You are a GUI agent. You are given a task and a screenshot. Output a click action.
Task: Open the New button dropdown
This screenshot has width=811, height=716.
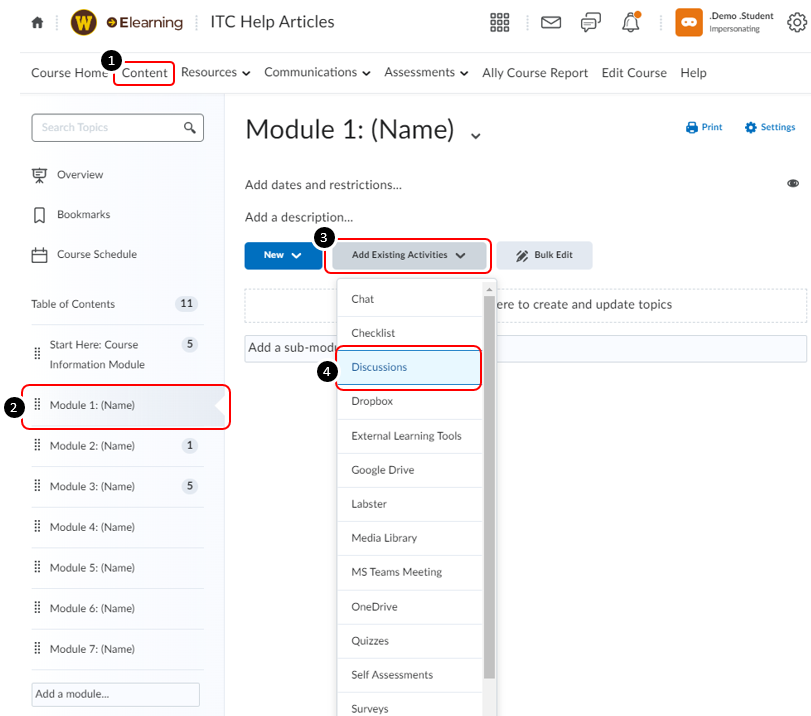click(283, 255)
